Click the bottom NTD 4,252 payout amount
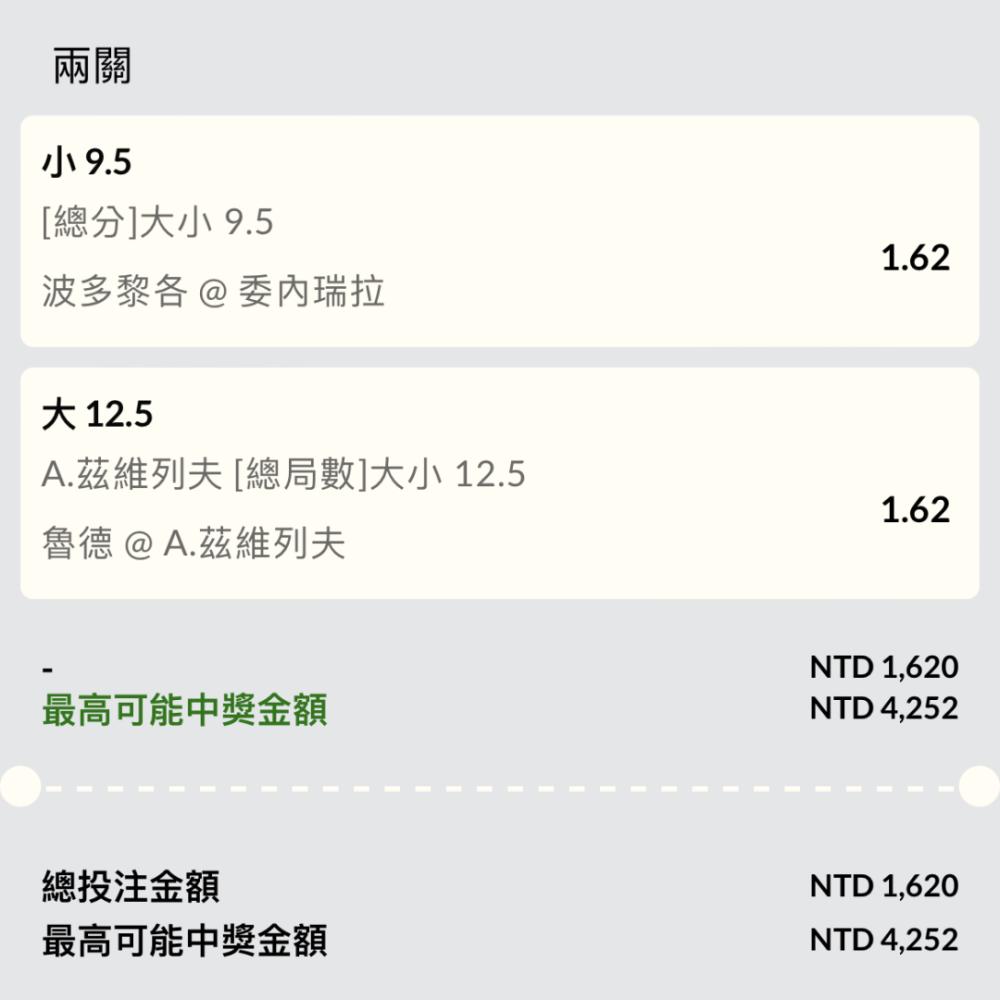 pyautogui.click(x=884, y=939)
